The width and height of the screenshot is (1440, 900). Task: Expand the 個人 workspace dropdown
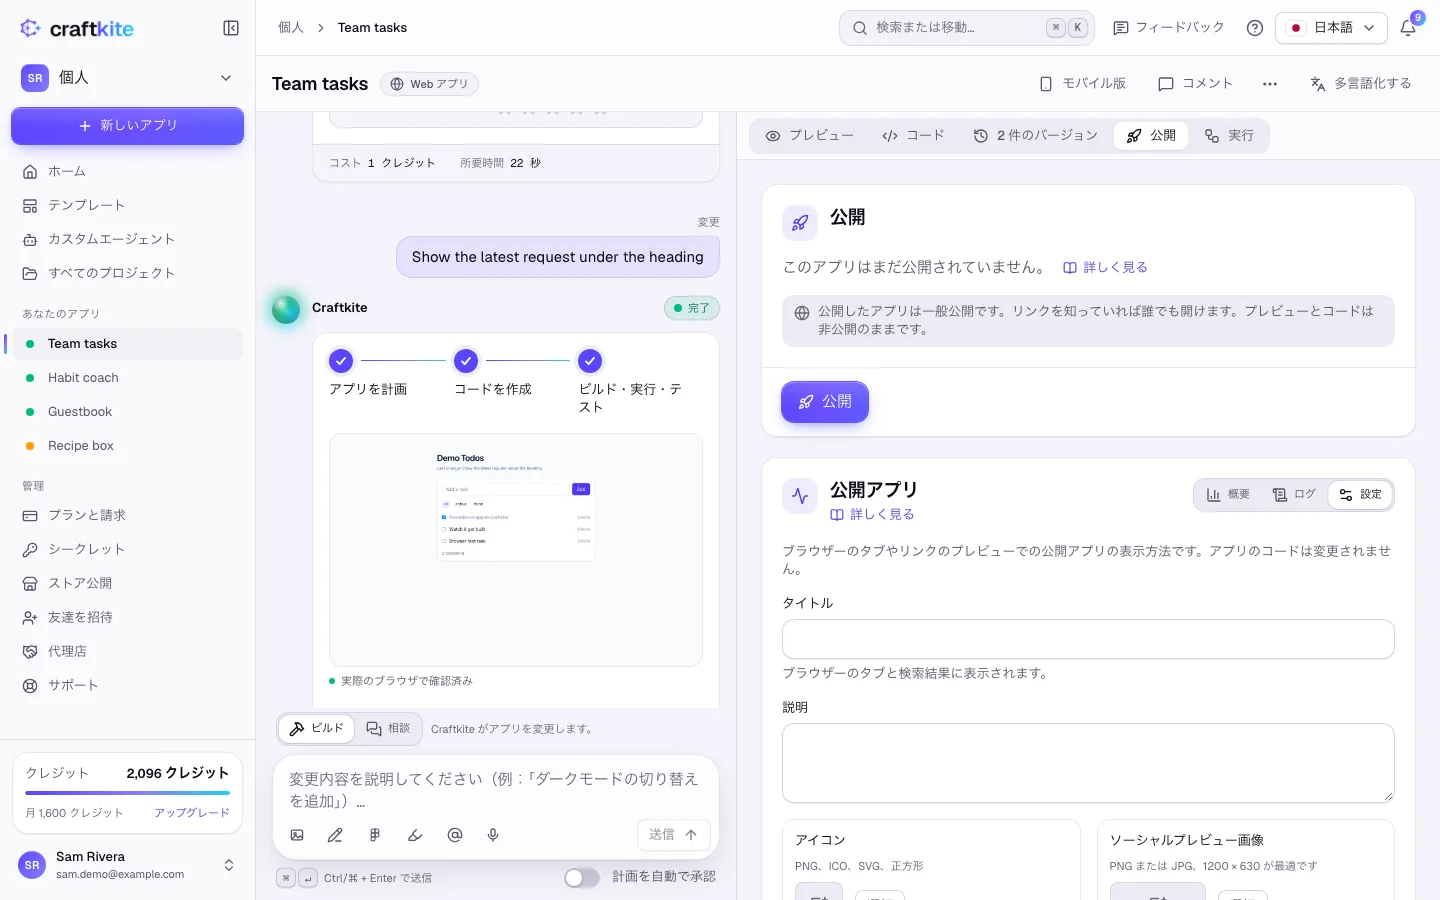click(127, 78)
